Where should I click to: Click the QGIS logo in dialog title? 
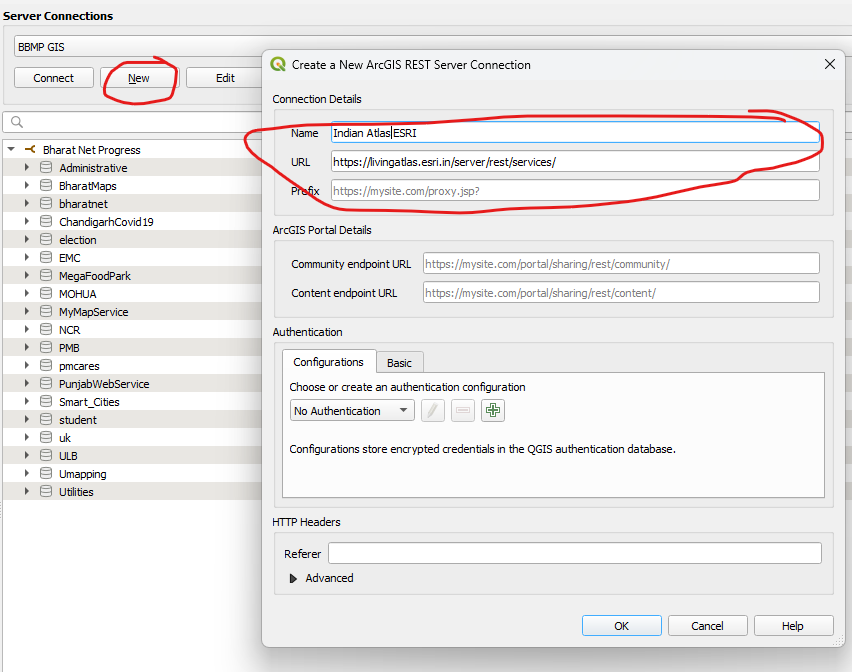point(278,65)
